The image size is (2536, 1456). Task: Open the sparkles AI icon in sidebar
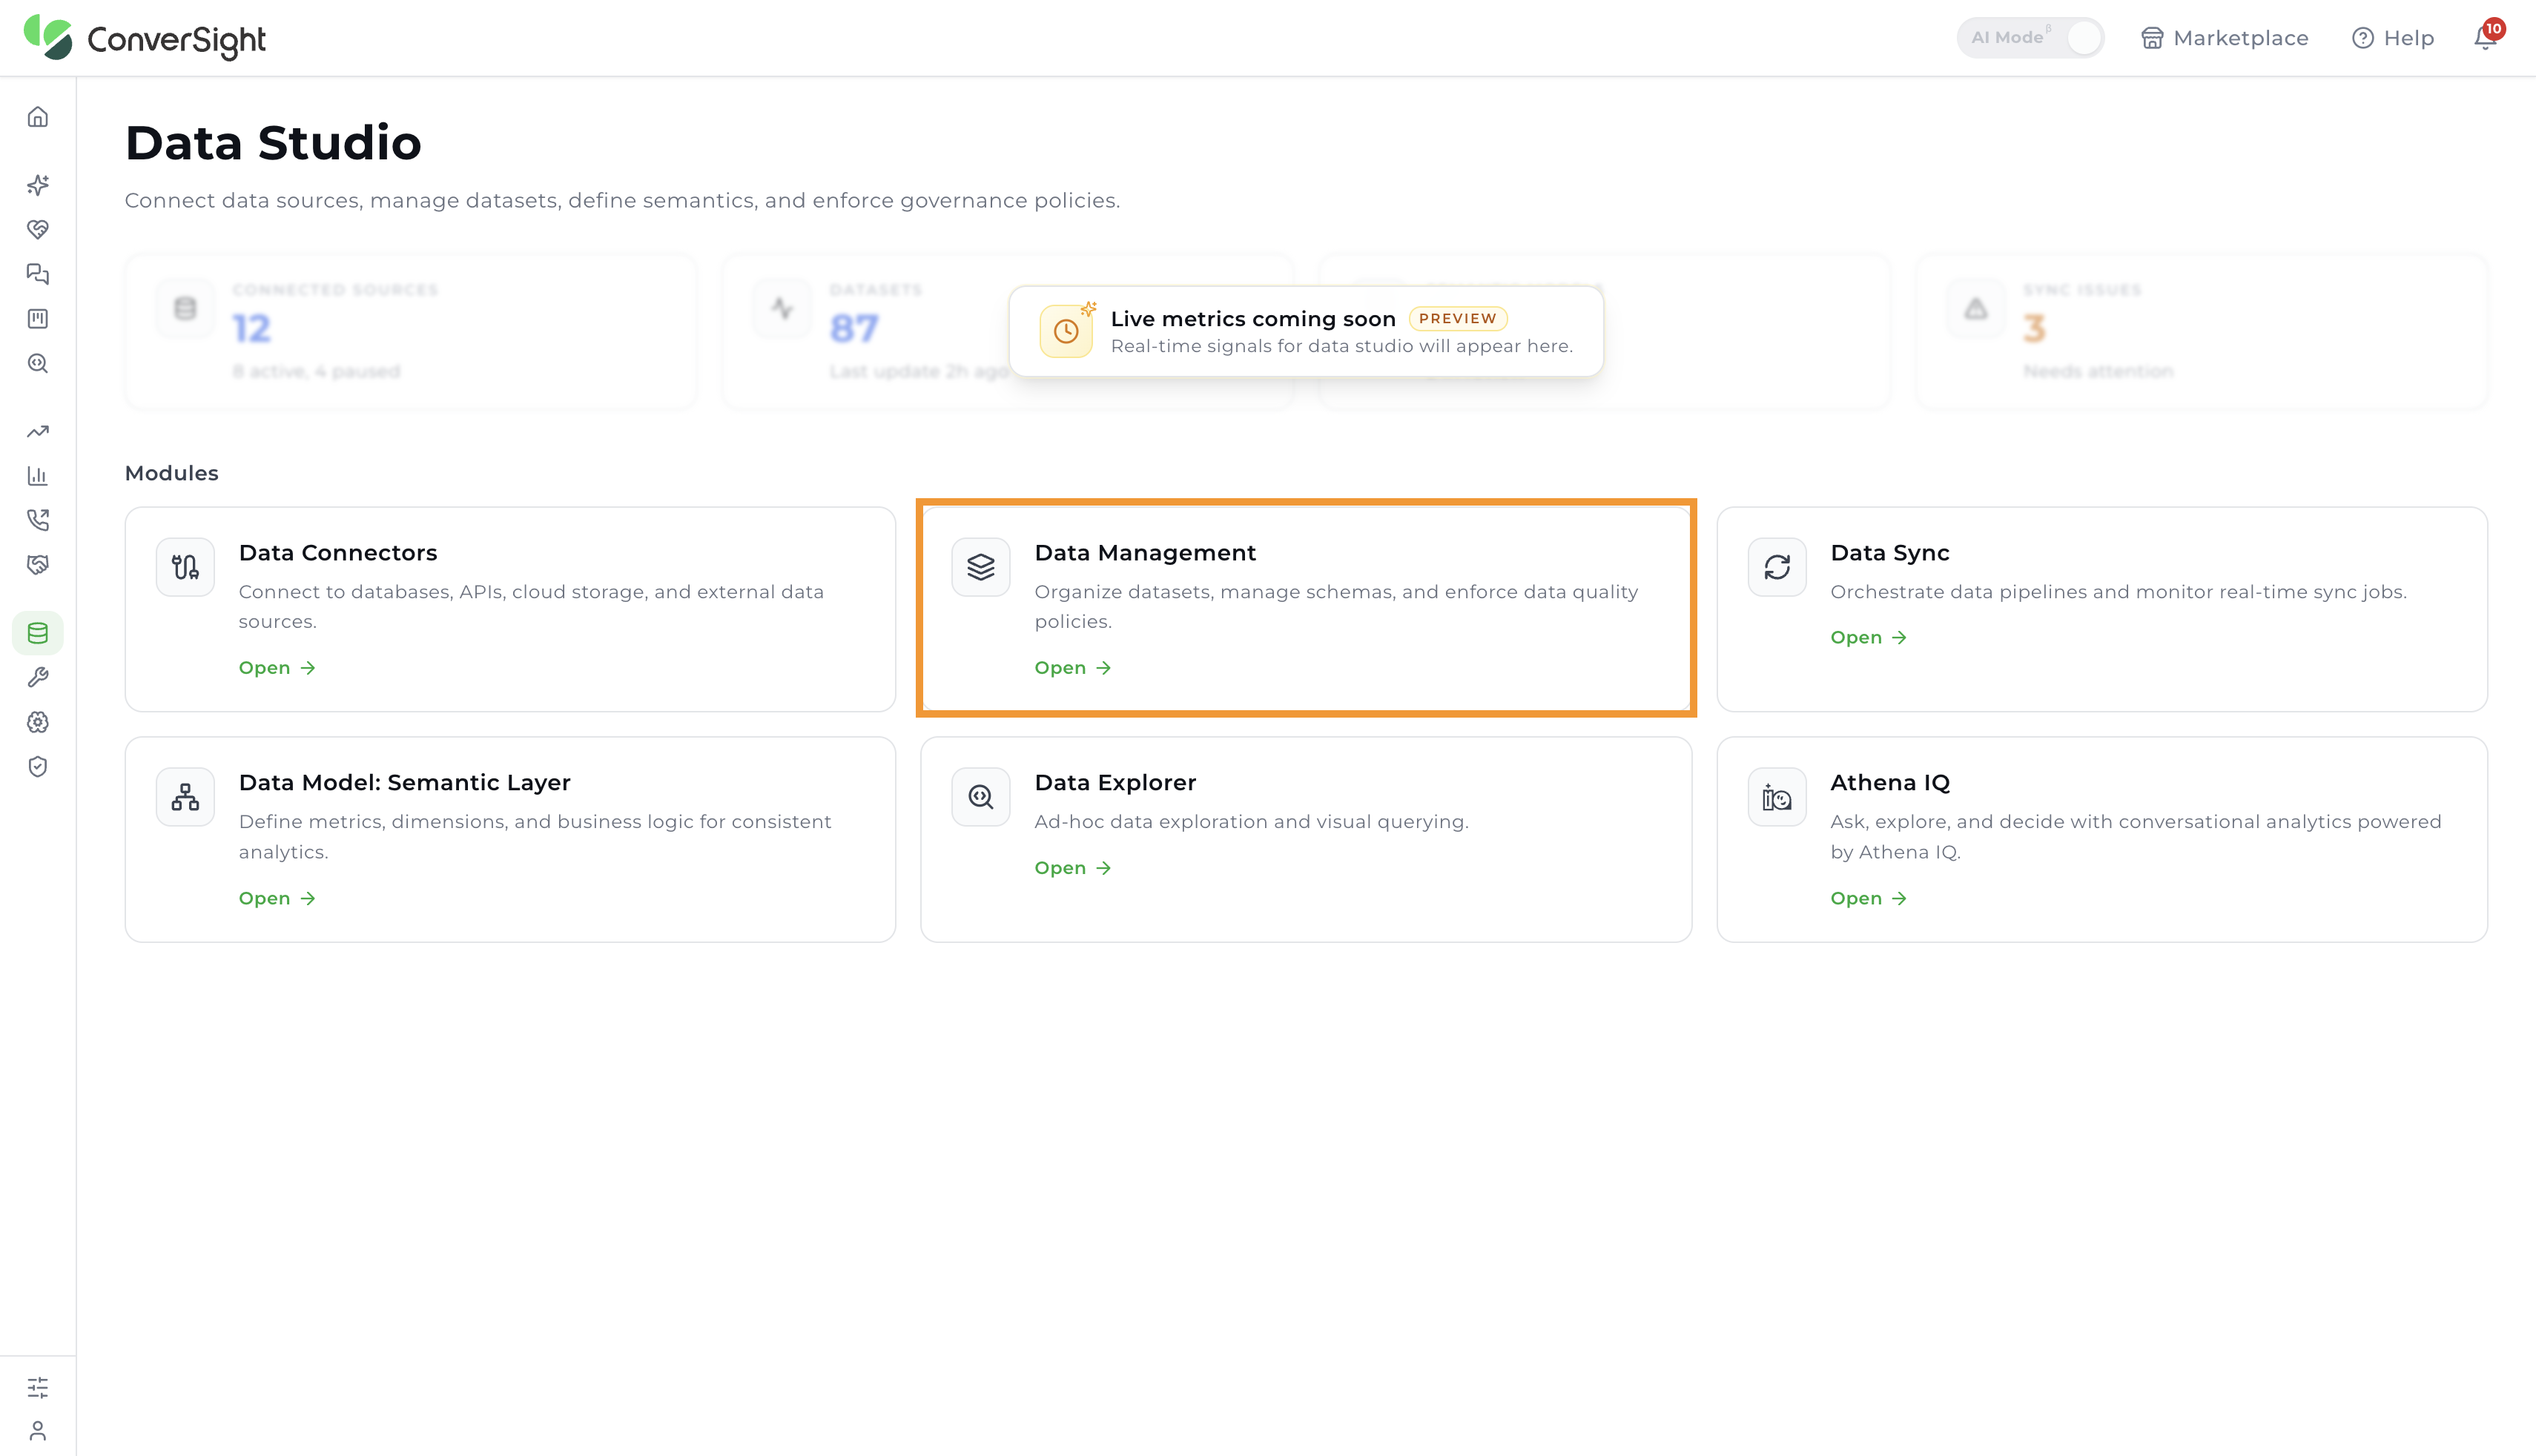[x=38, y=185]
